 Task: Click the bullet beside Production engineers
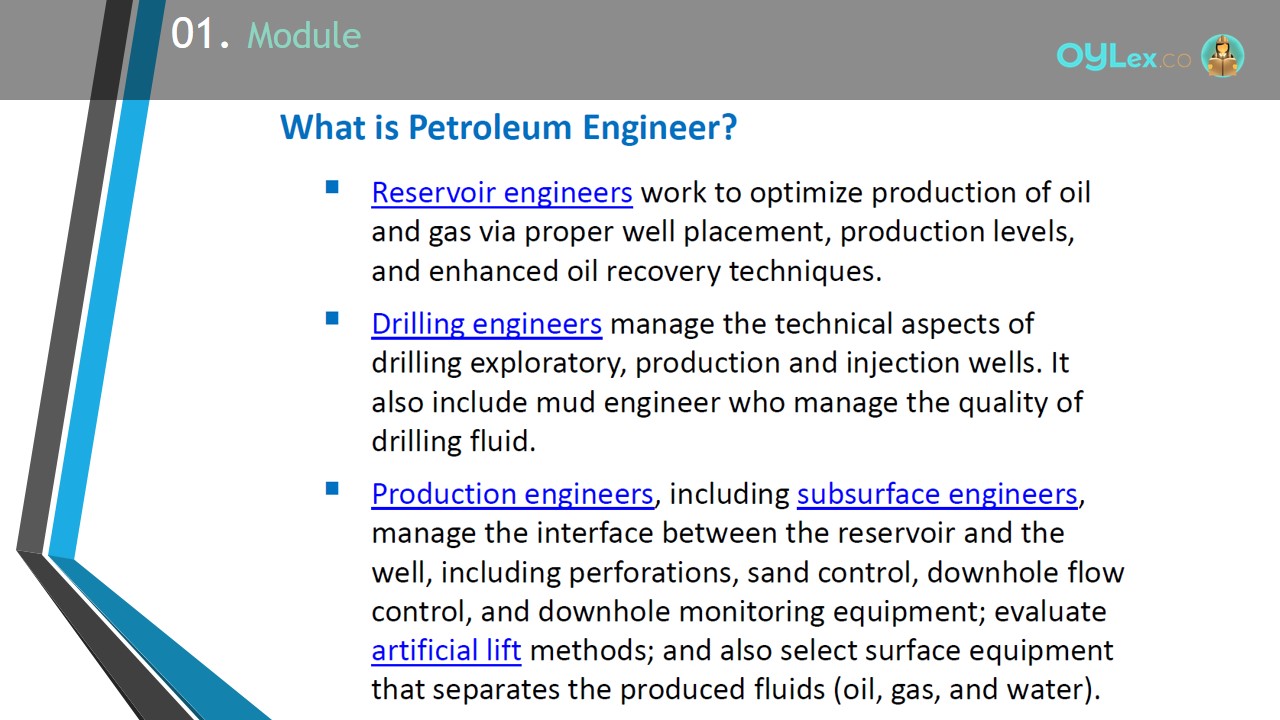[332, 489]
